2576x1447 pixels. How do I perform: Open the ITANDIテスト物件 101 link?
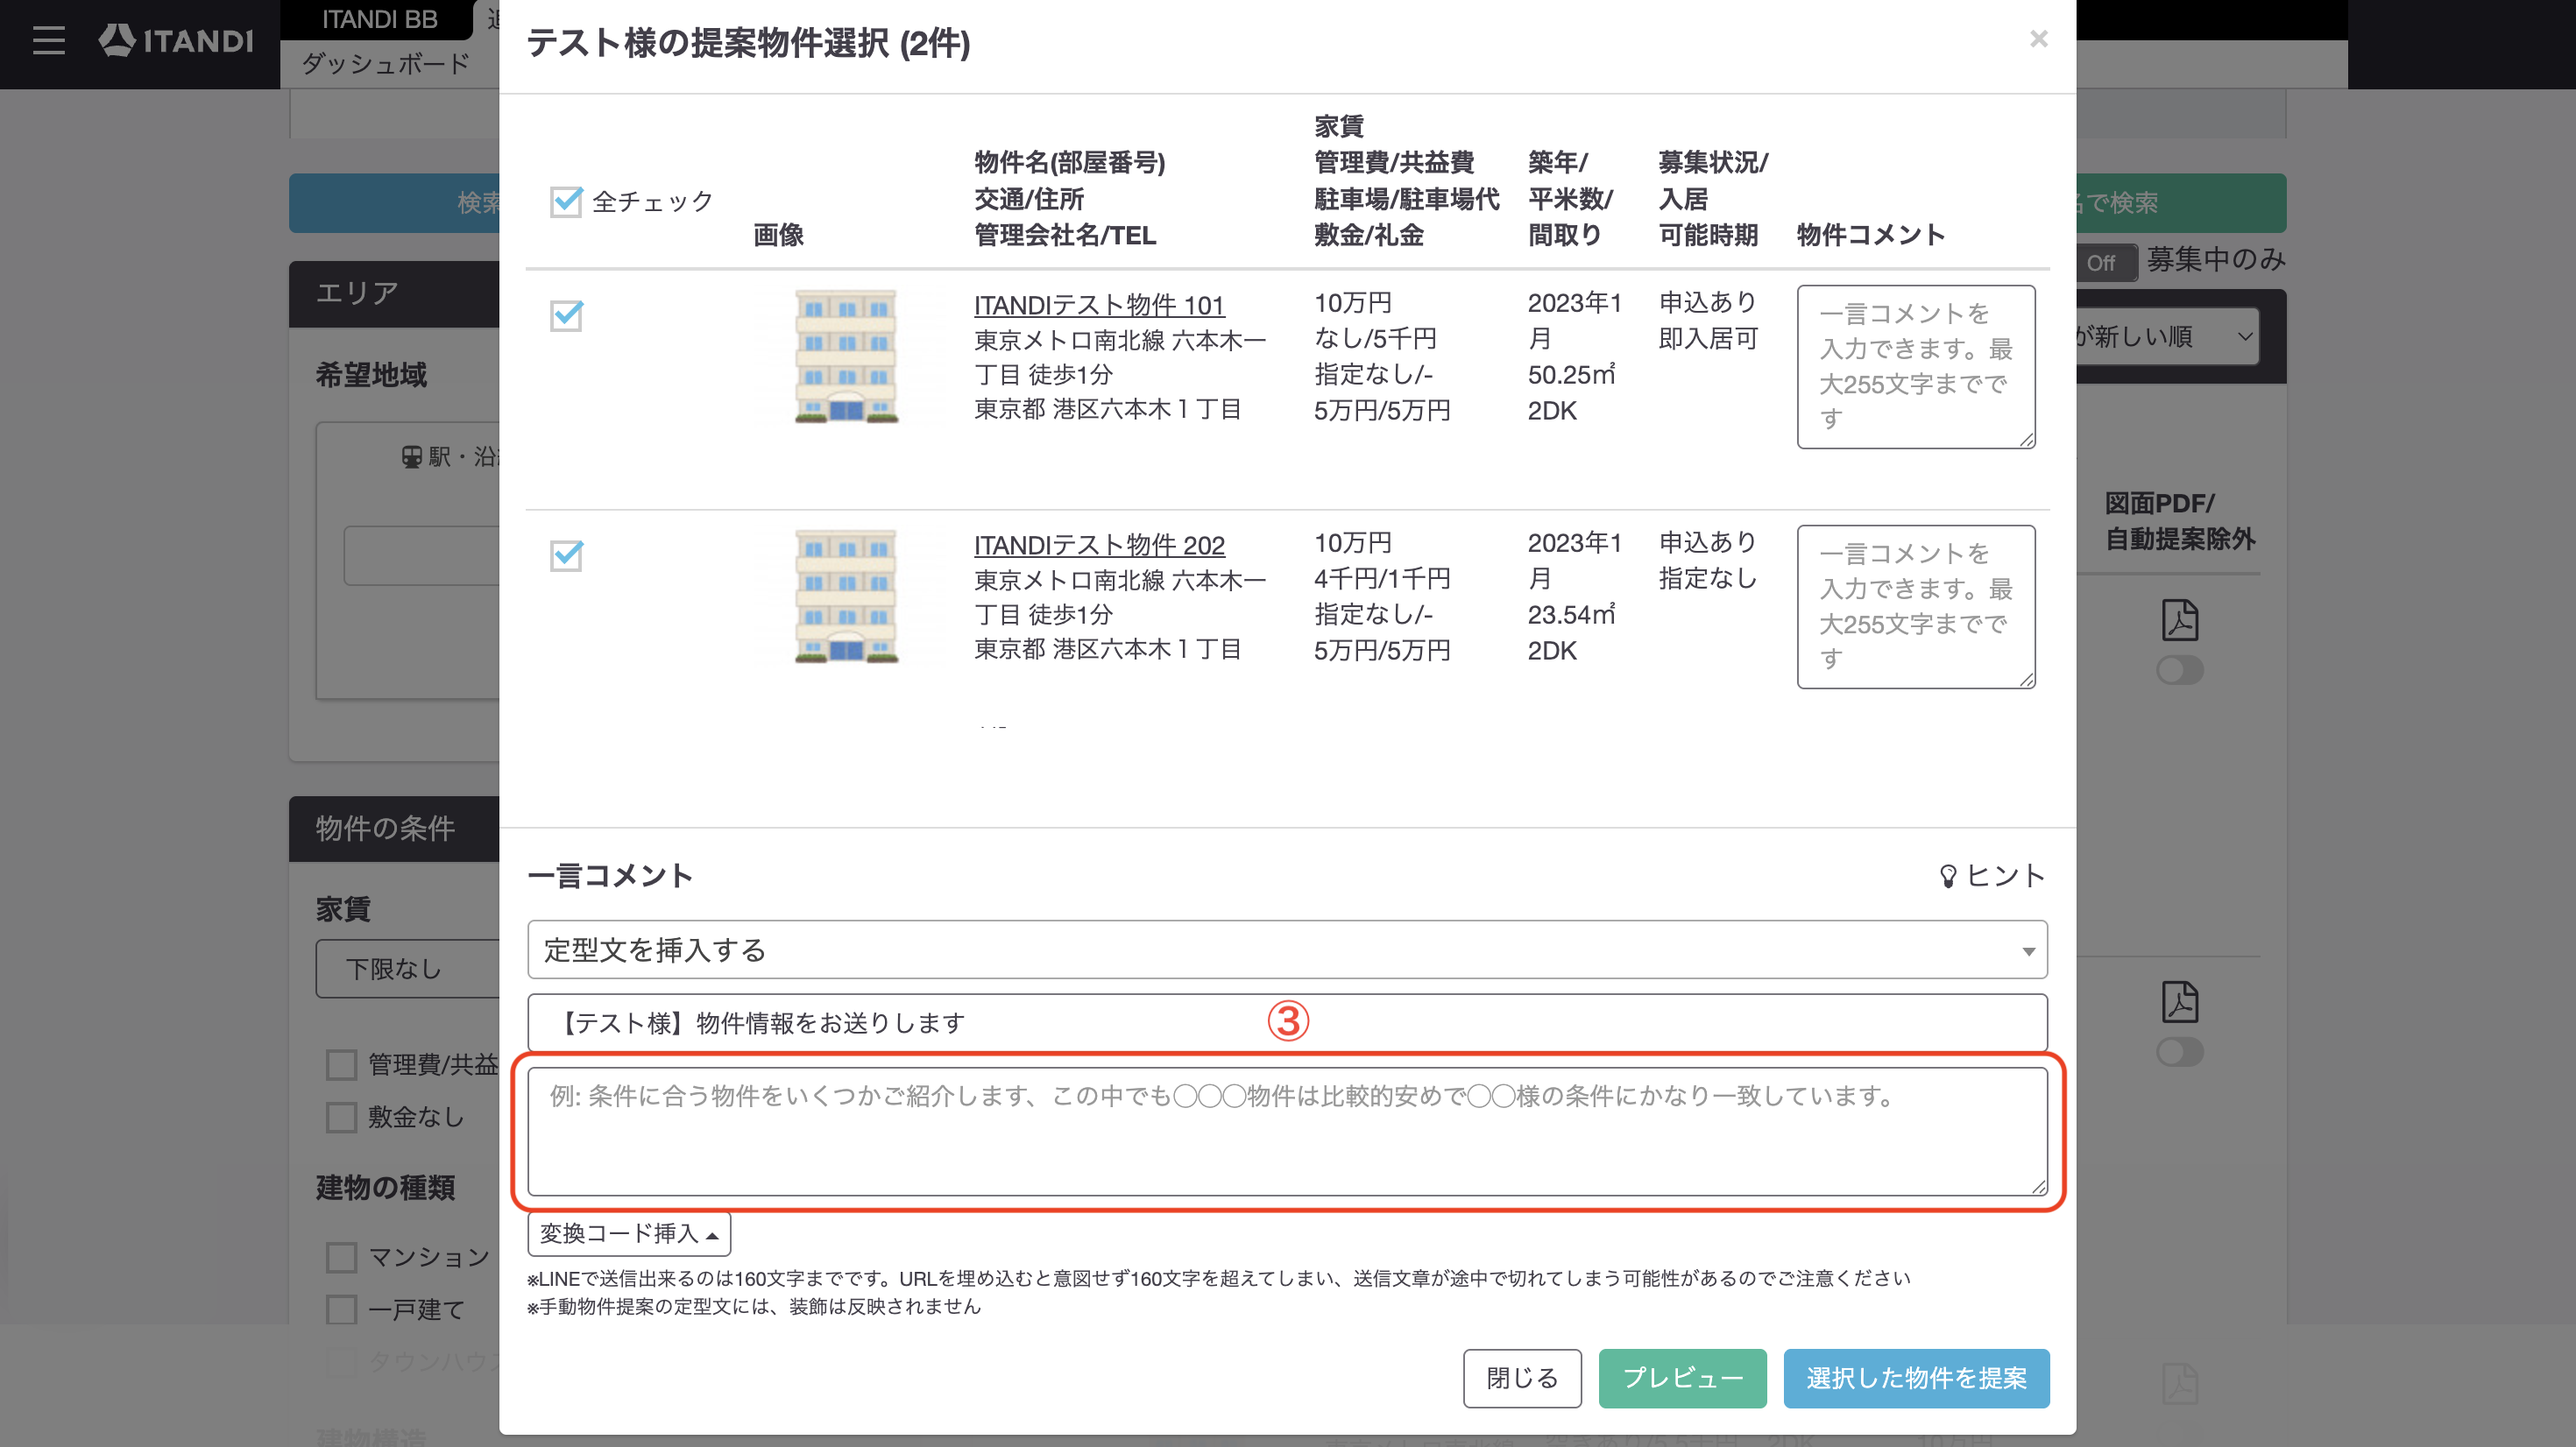coord(1099,305)
